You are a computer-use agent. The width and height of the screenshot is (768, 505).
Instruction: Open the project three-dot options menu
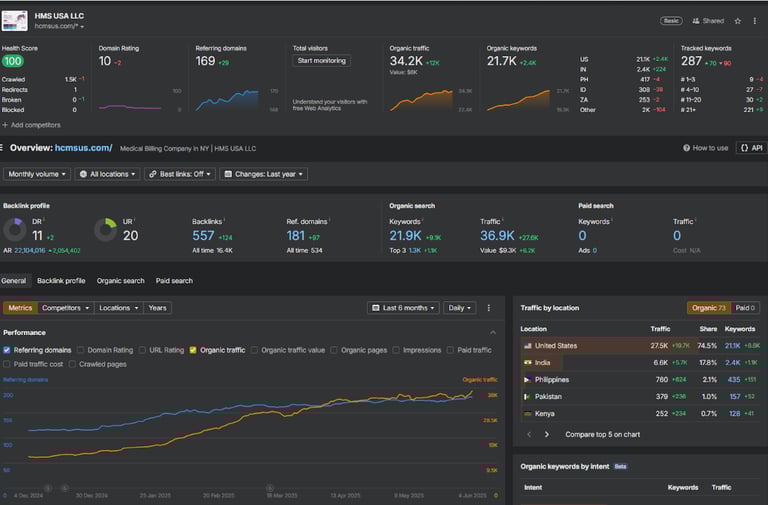[x=755, y=20]
